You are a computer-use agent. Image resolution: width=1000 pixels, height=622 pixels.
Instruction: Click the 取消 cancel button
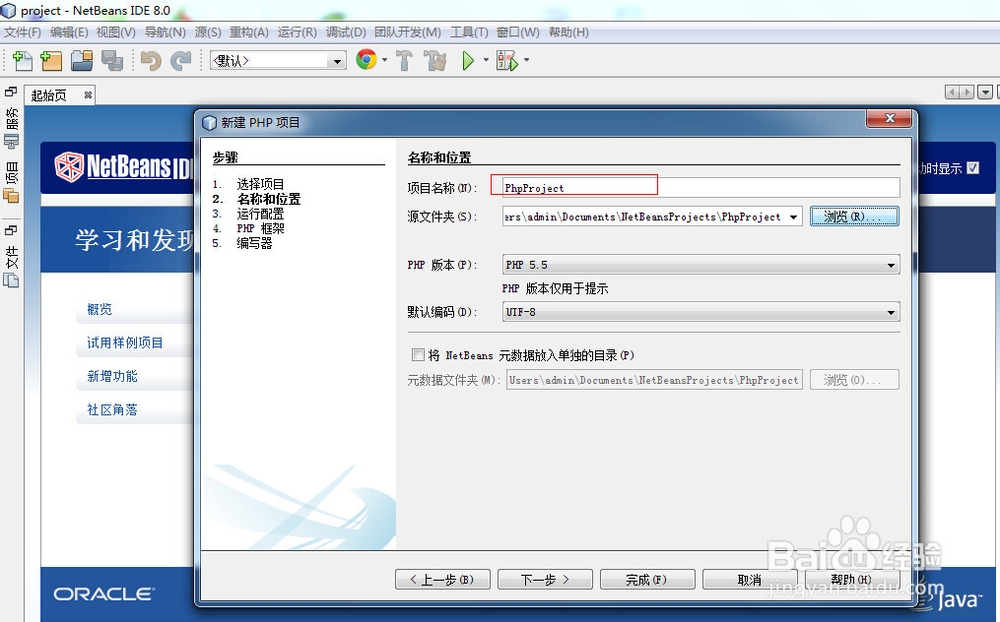749,579
